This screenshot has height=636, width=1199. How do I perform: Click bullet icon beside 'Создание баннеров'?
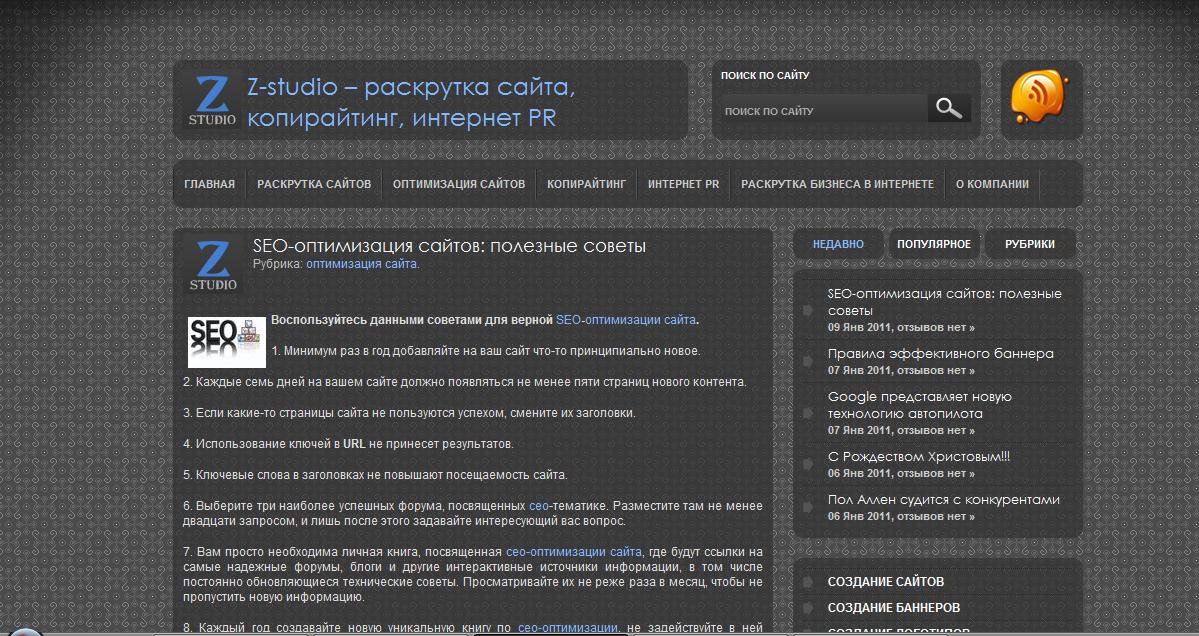(807, 608)
